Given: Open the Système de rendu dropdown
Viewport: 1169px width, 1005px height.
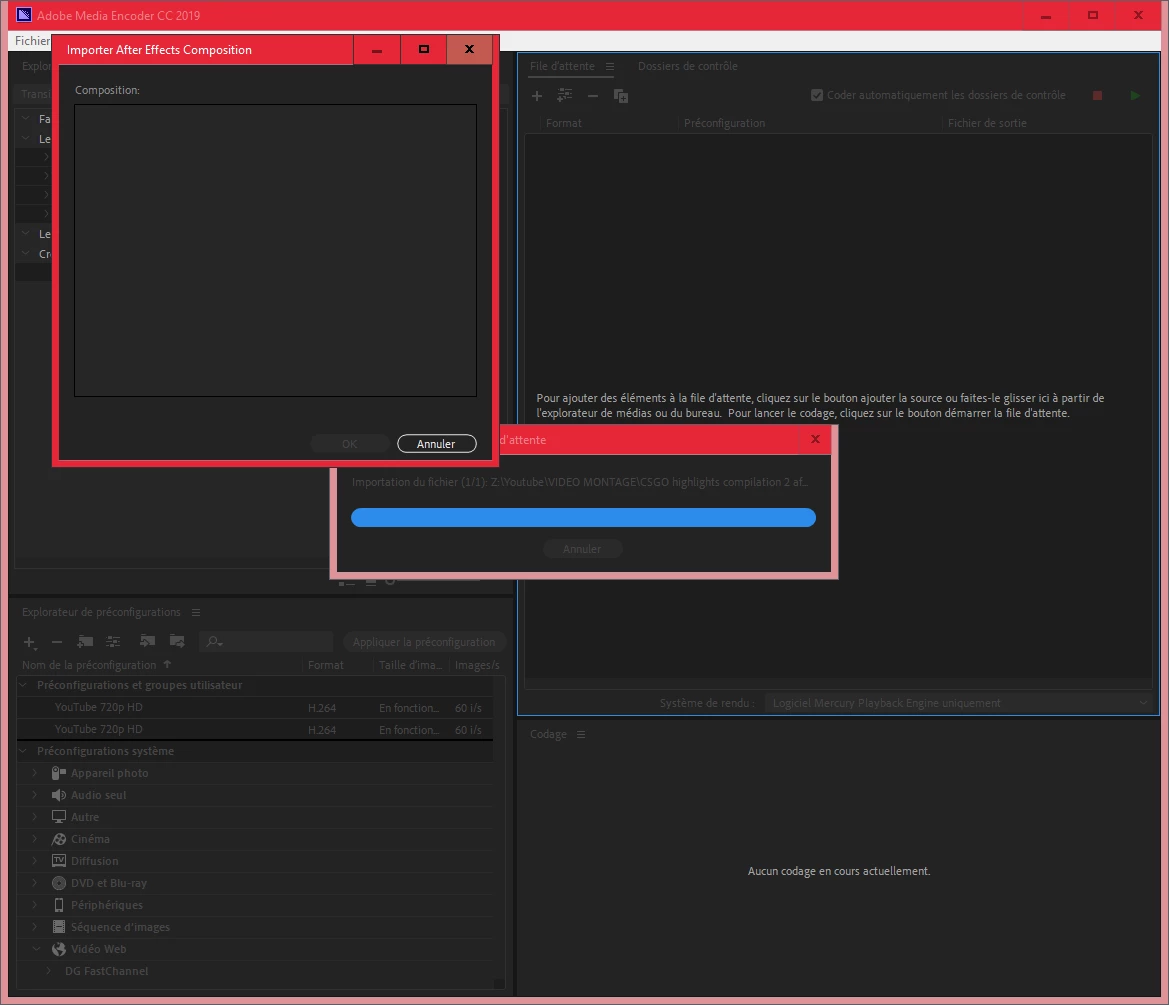Looking at the screenshot, I should 958,703.
